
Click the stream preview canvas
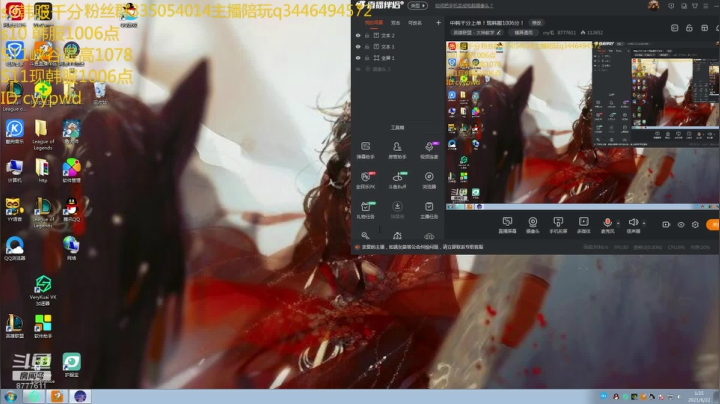tap(582, 125)
